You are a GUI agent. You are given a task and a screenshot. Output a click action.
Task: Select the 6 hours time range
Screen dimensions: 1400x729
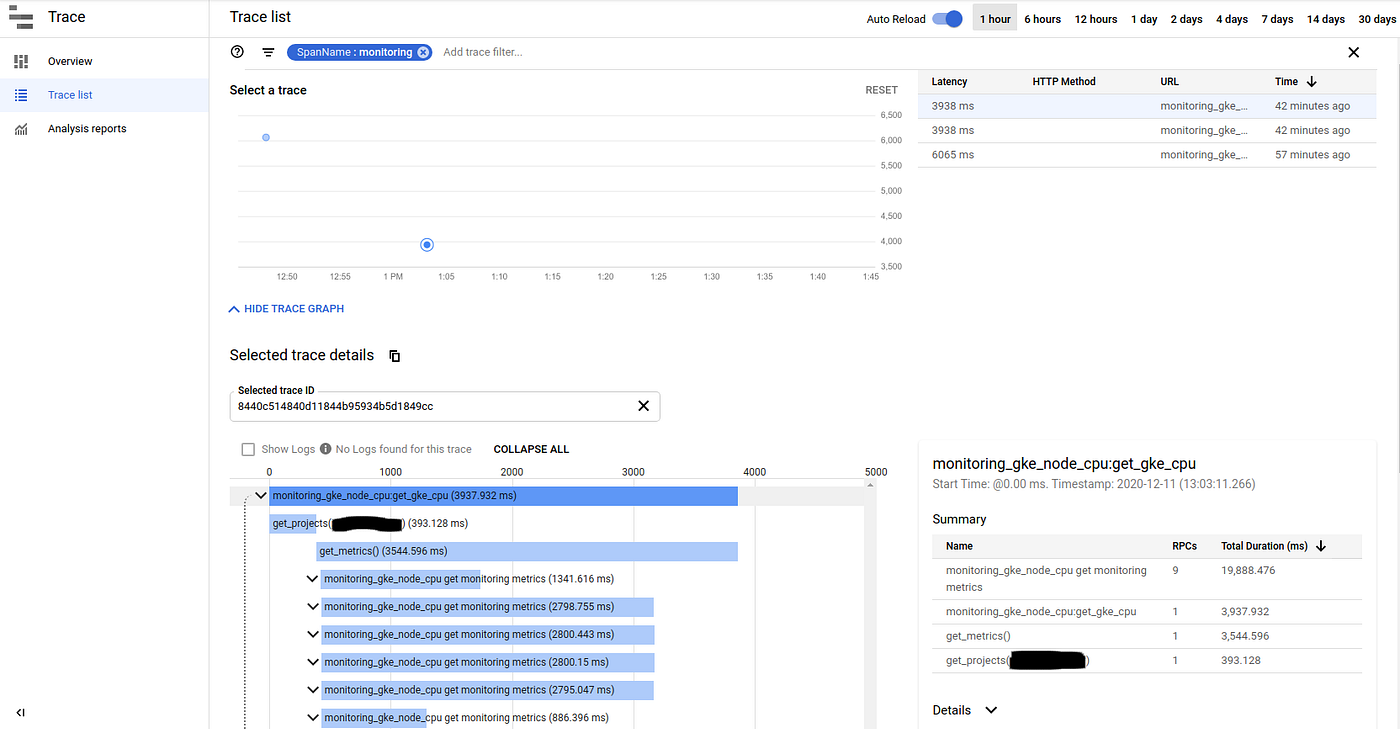click(1042, 19)
